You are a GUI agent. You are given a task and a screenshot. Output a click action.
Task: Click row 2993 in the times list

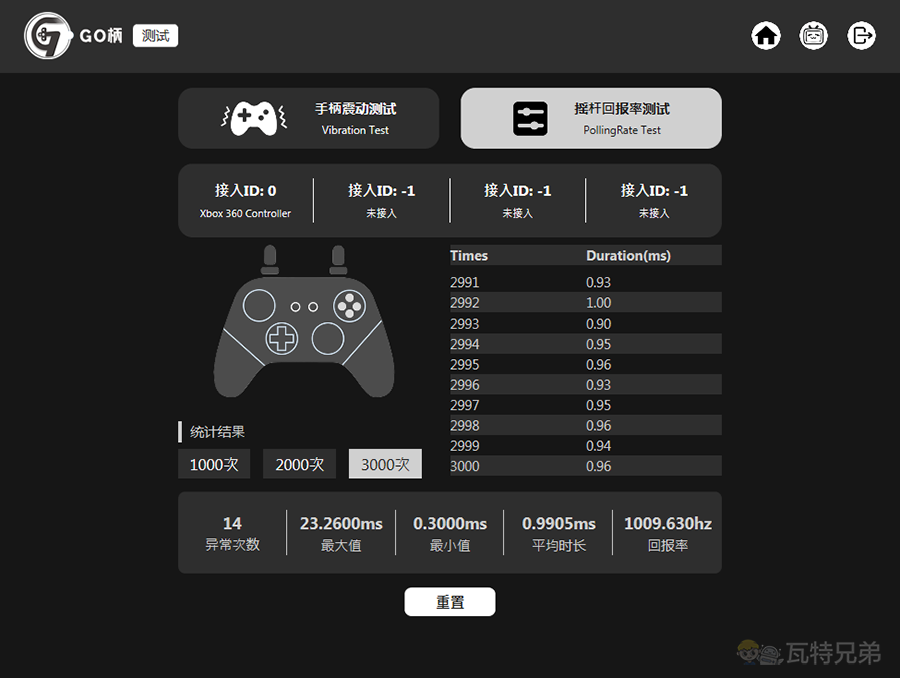point(585,323)
